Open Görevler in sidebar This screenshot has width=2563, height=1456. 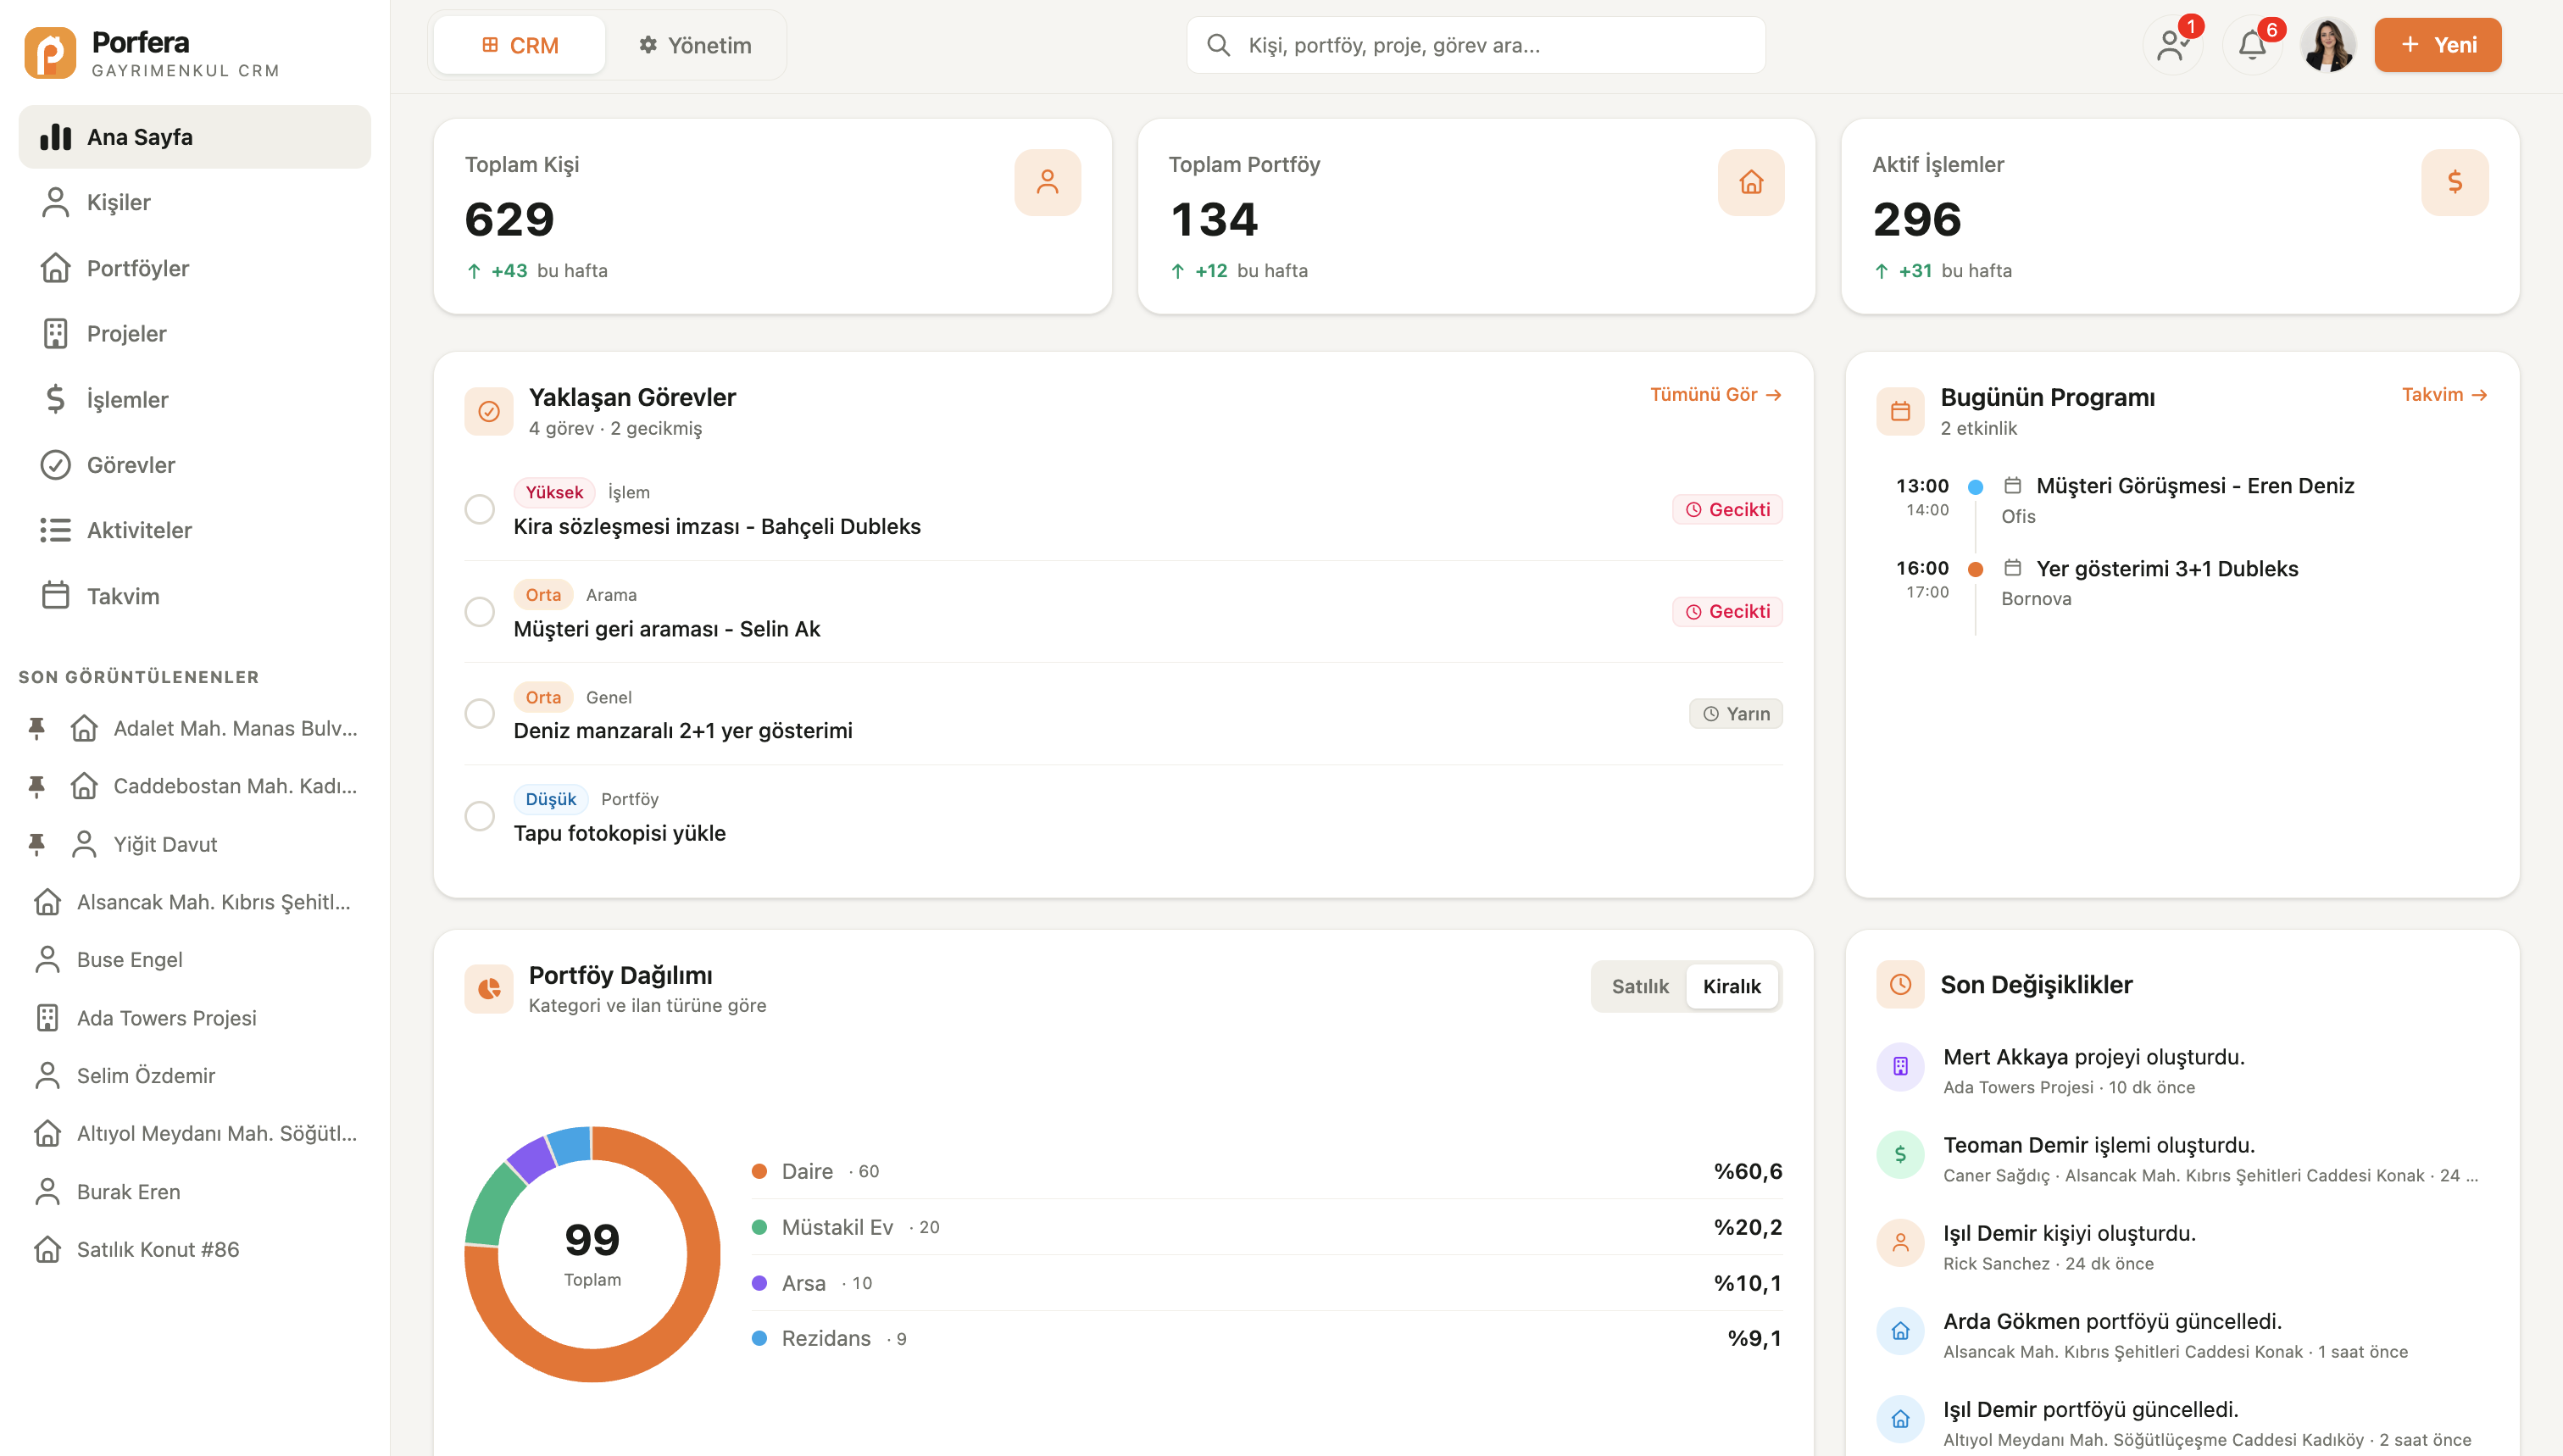tap(195, 465)
